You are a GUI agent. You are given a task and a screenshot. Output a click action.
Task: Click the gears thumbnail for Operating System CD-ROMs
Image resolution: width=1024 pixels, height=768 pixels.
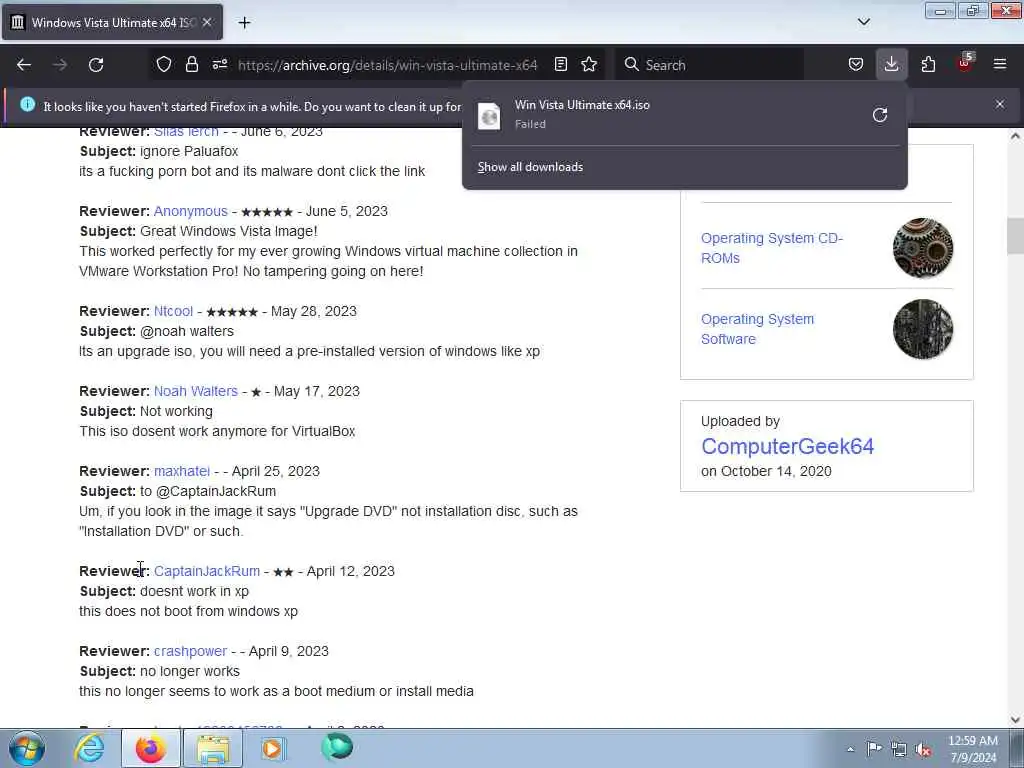(923, 248)
